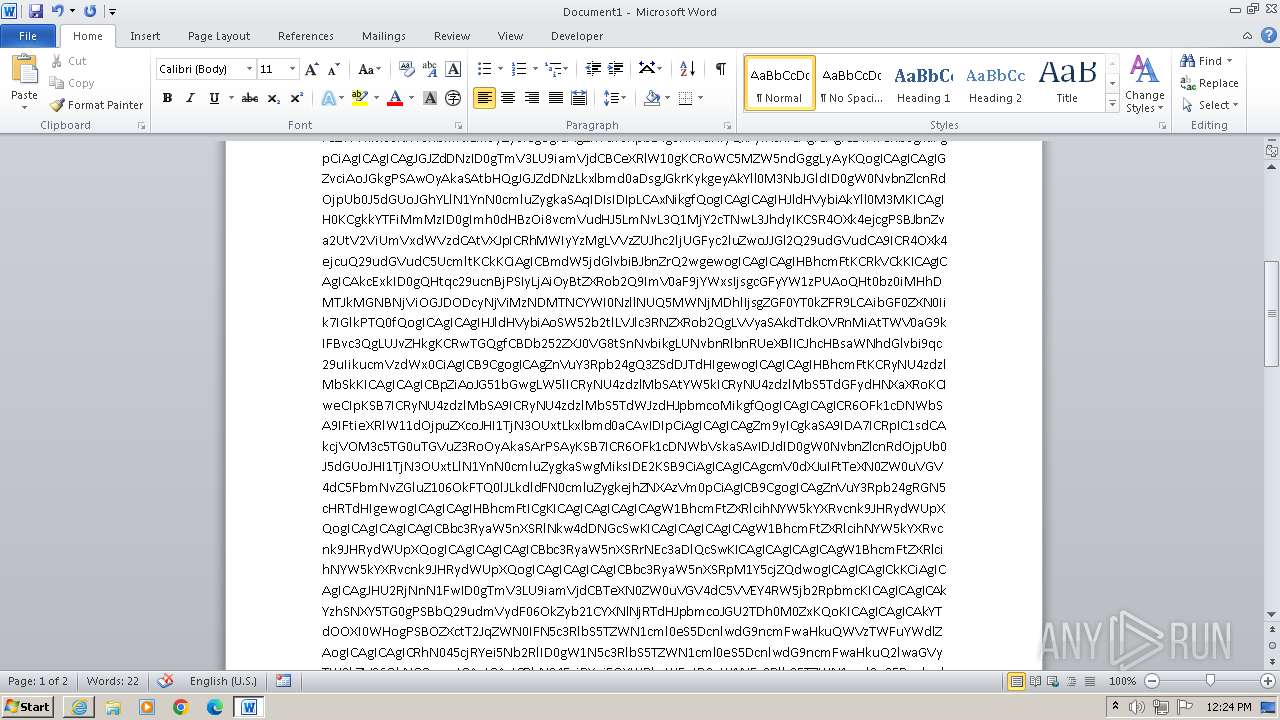The width and height of the screenshot is (1280, 720).
Task: Open the Change Case dropdown
Action: [x=369, y=69]
